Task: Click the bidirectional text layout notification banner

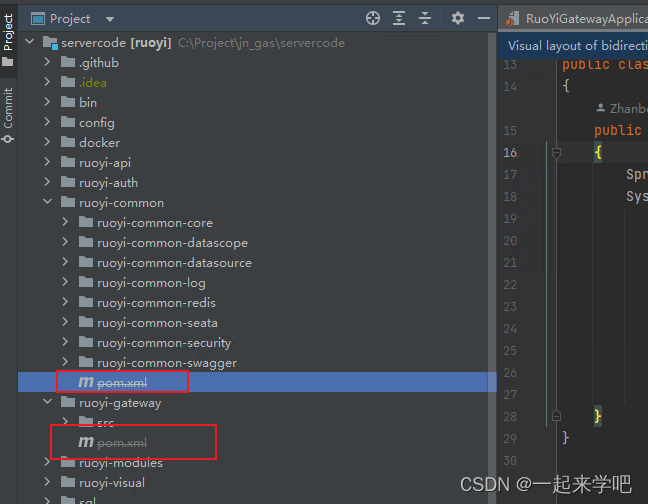Action: coord(573,45)
